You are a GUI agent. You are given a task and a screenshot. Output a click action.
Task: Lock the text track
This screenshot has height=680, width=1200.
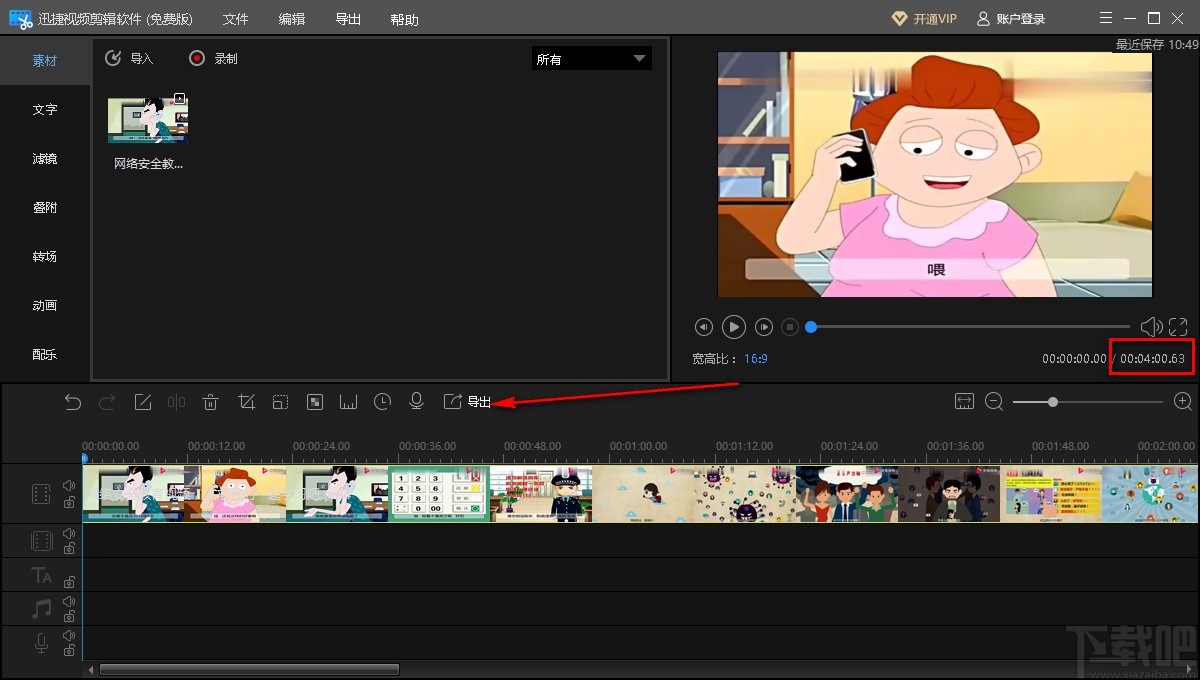pyautogui.click(x=69, y=581)
